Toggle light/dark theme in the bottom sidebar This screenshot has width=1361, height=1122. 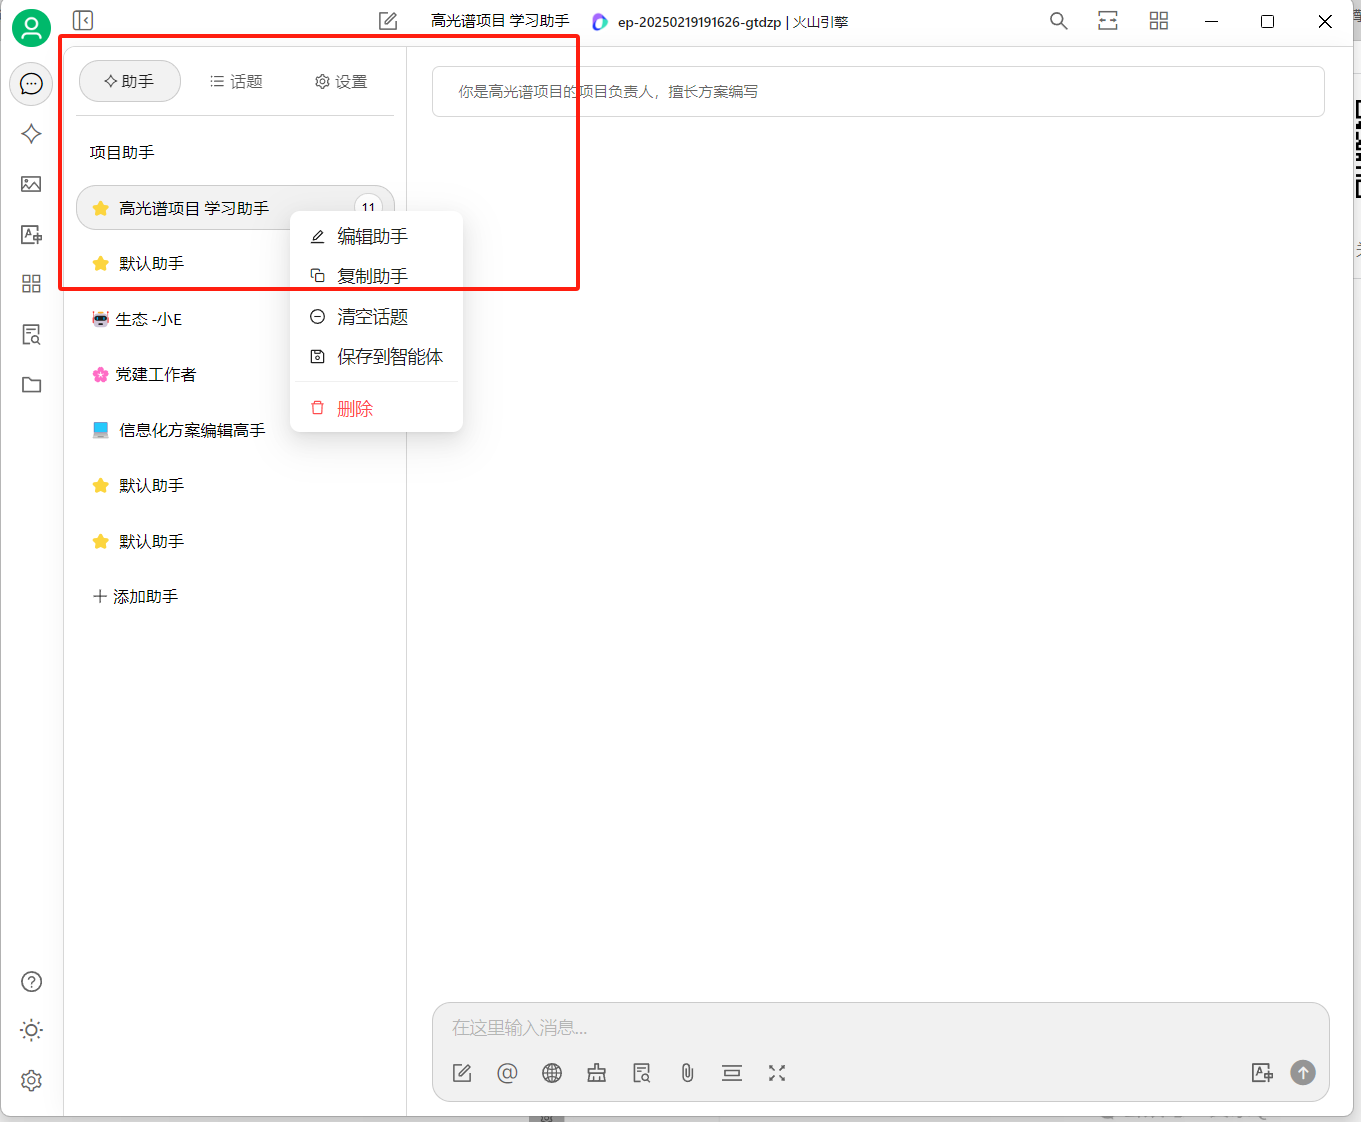pyautogui.click(x=31, y=1030)
